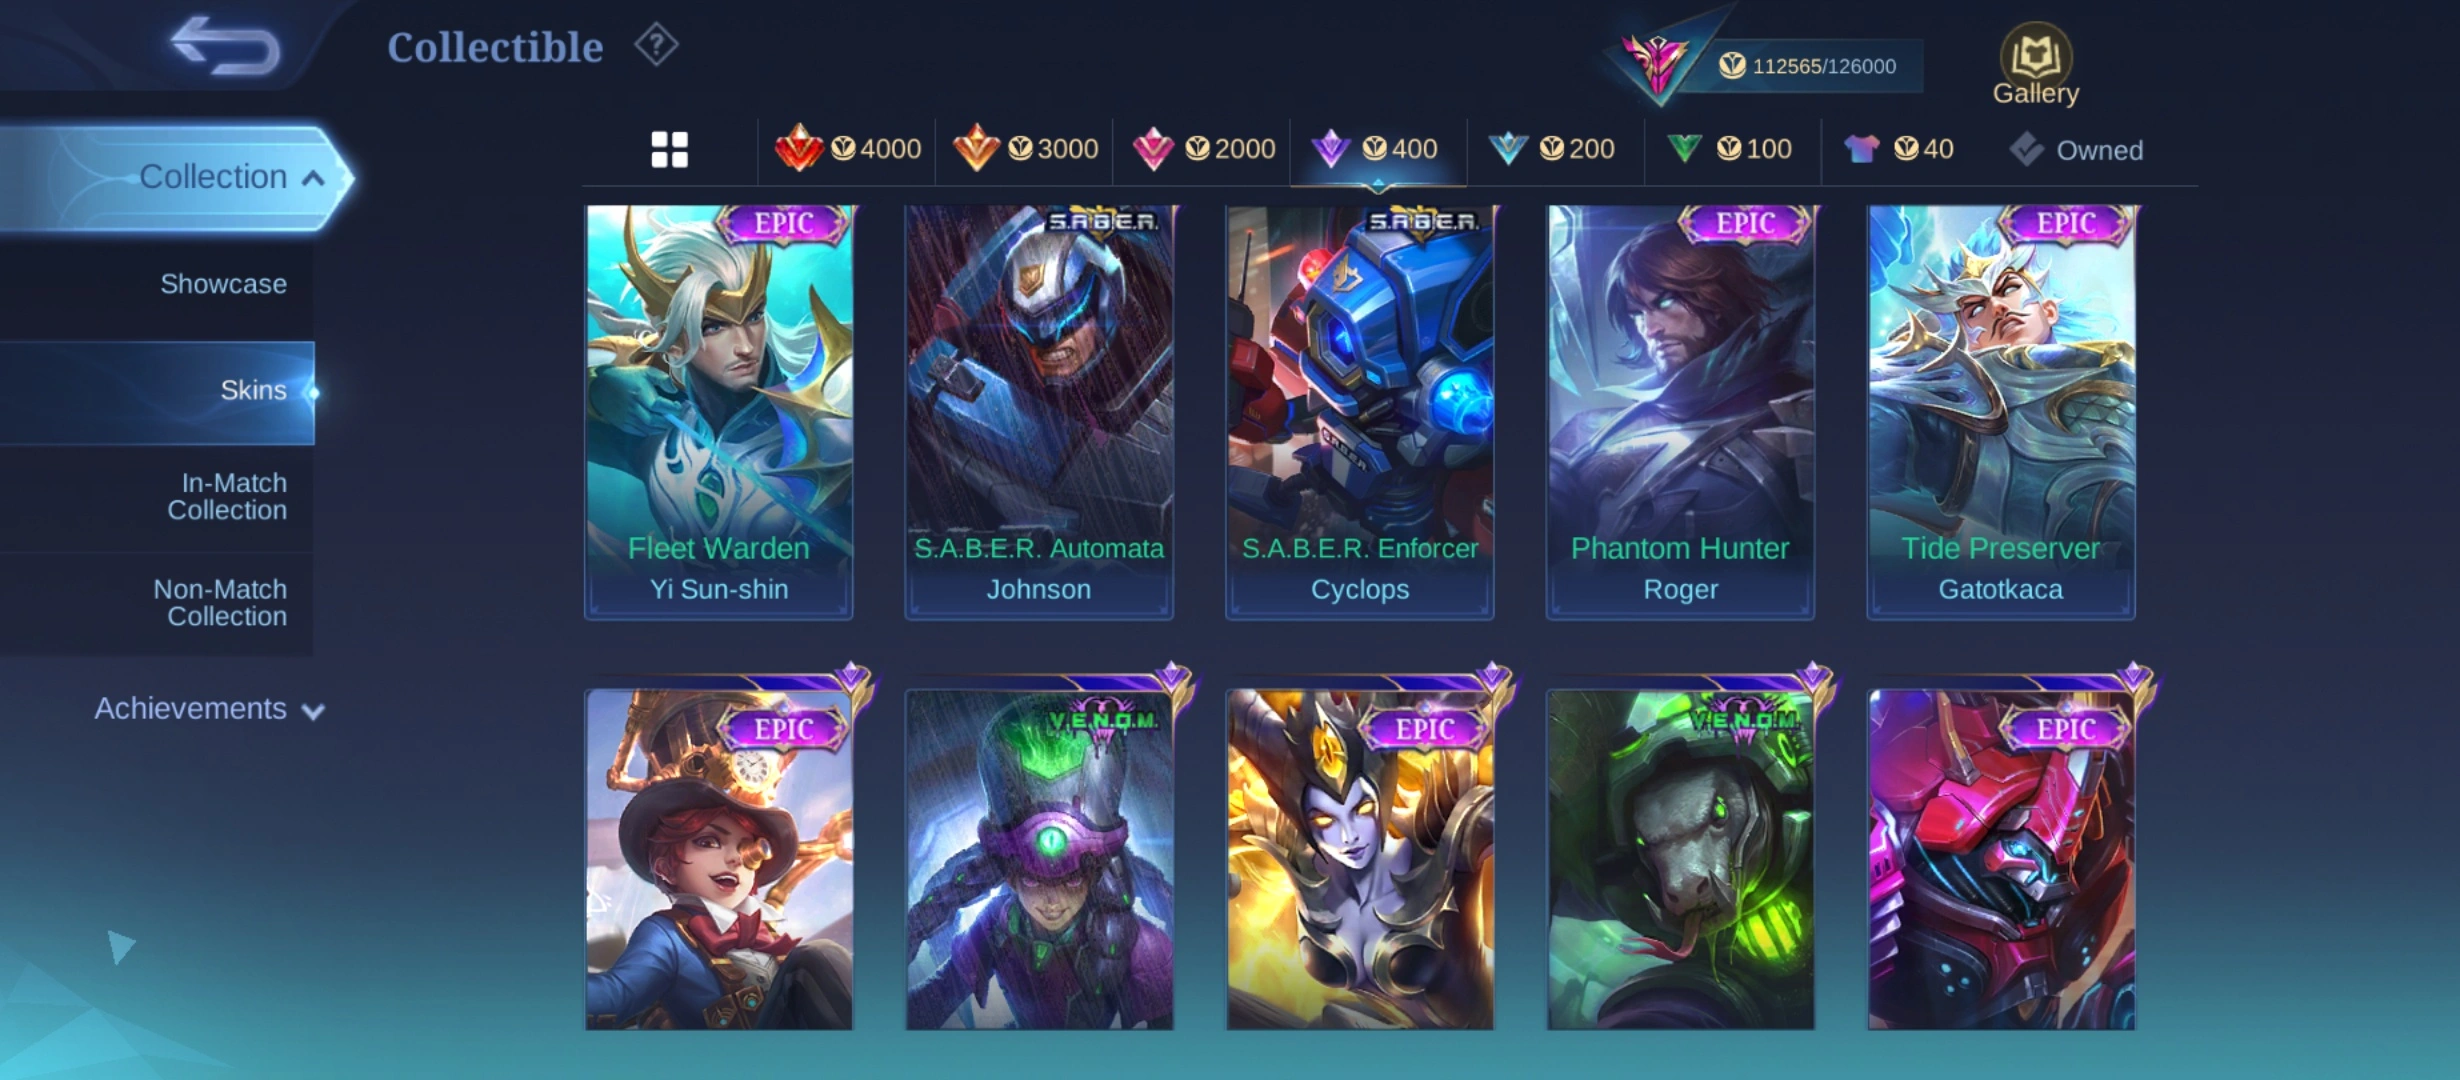Filter skins by the 3000 points tier
This screenshot has width=2460, height=1080.
click(1025, 149)
